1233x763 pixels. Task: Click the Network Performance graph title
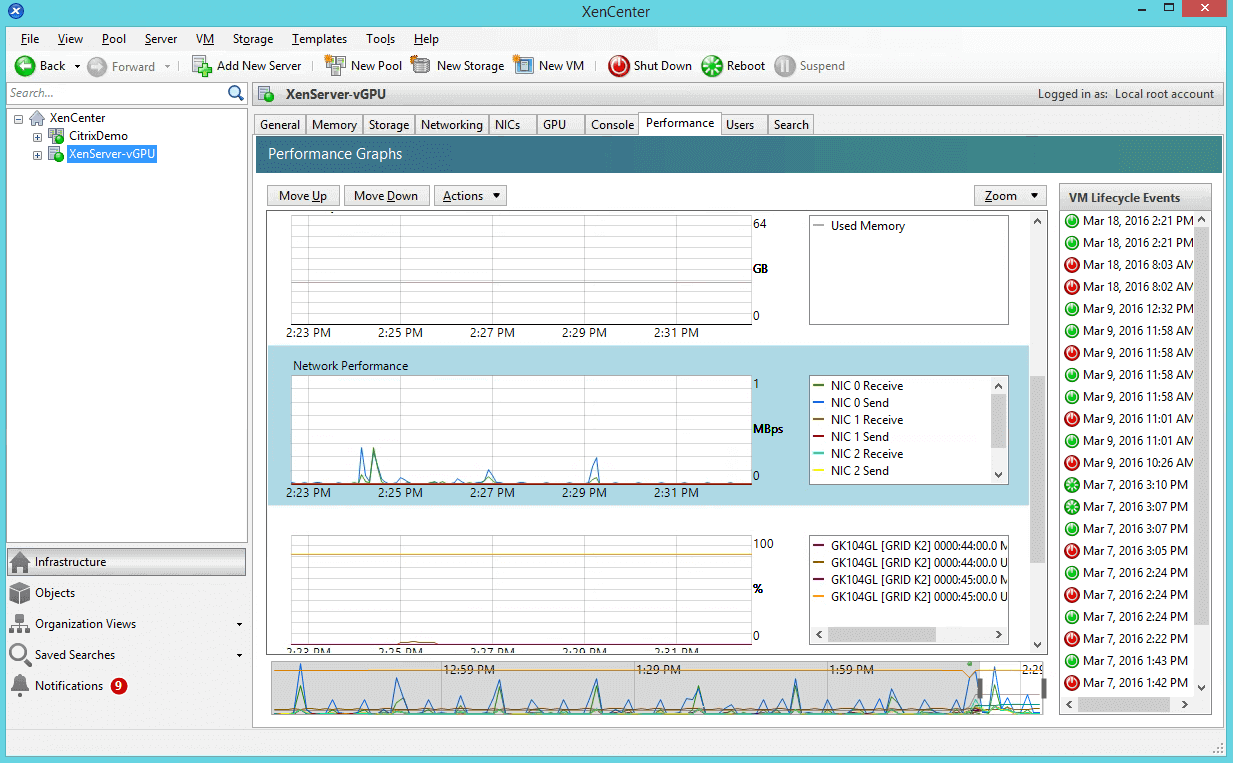point(350,366)
